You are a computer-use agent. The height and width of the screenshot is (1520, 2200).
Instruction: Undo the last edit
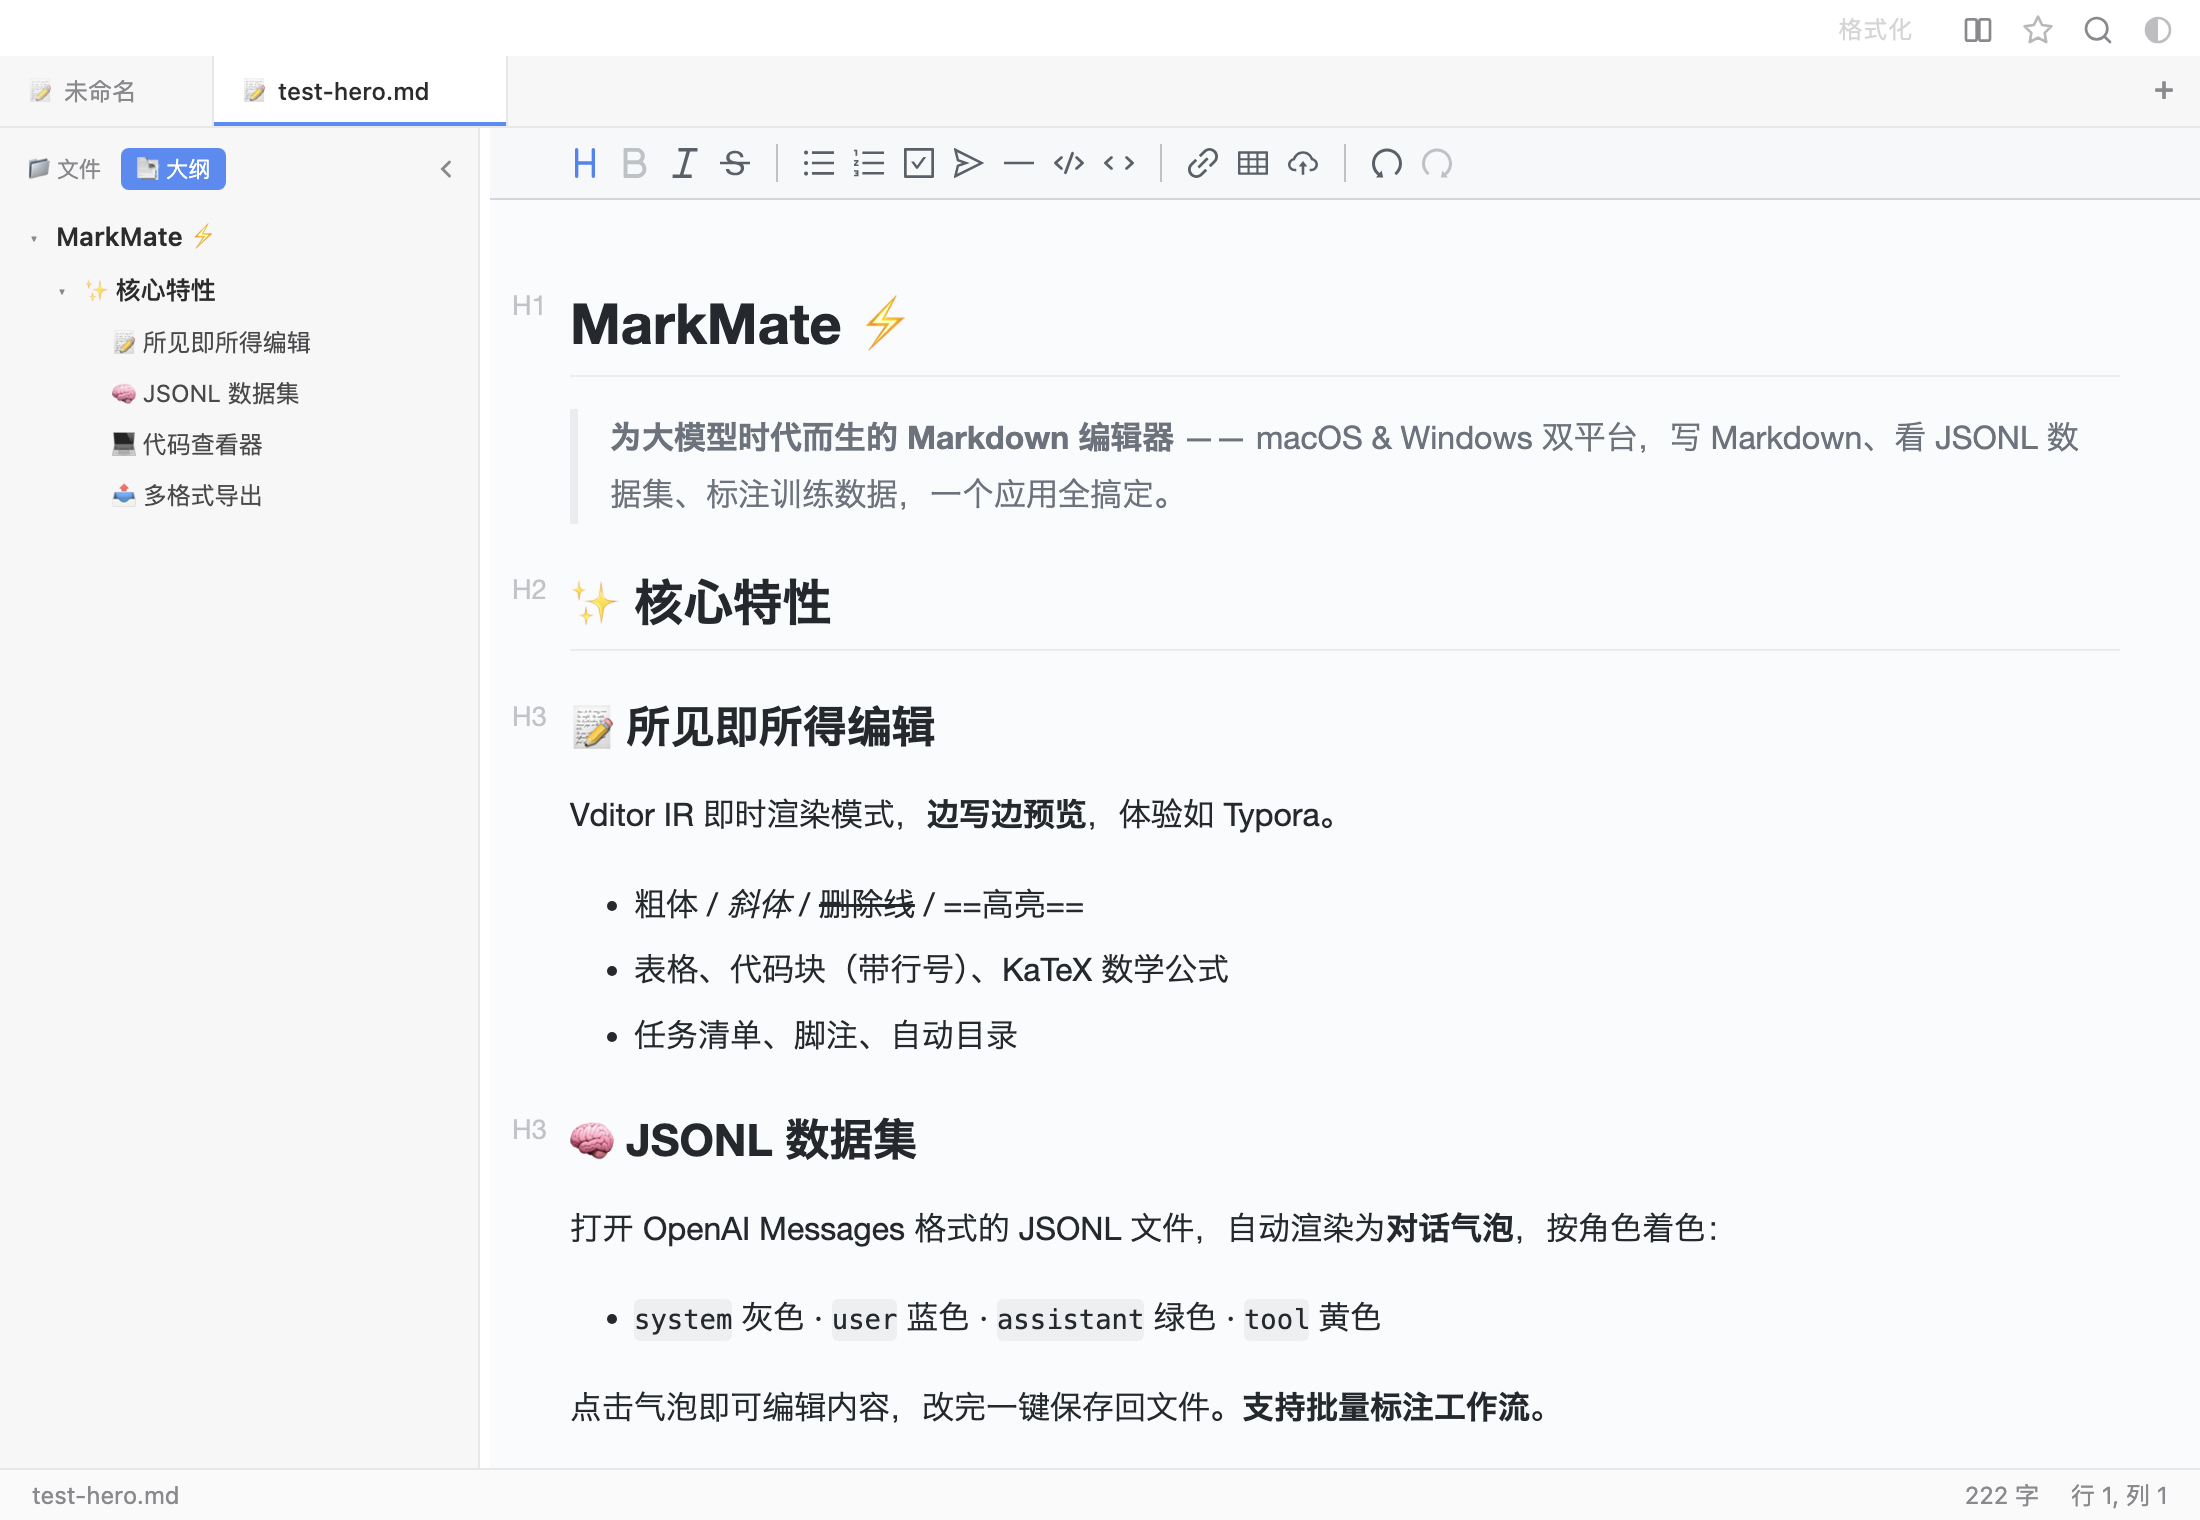point(1386,163)
